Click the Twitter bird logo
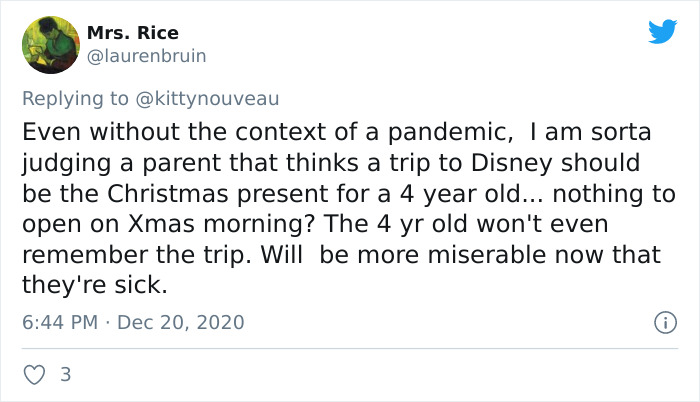Screen dimensions: 700x402 [662, 32]
